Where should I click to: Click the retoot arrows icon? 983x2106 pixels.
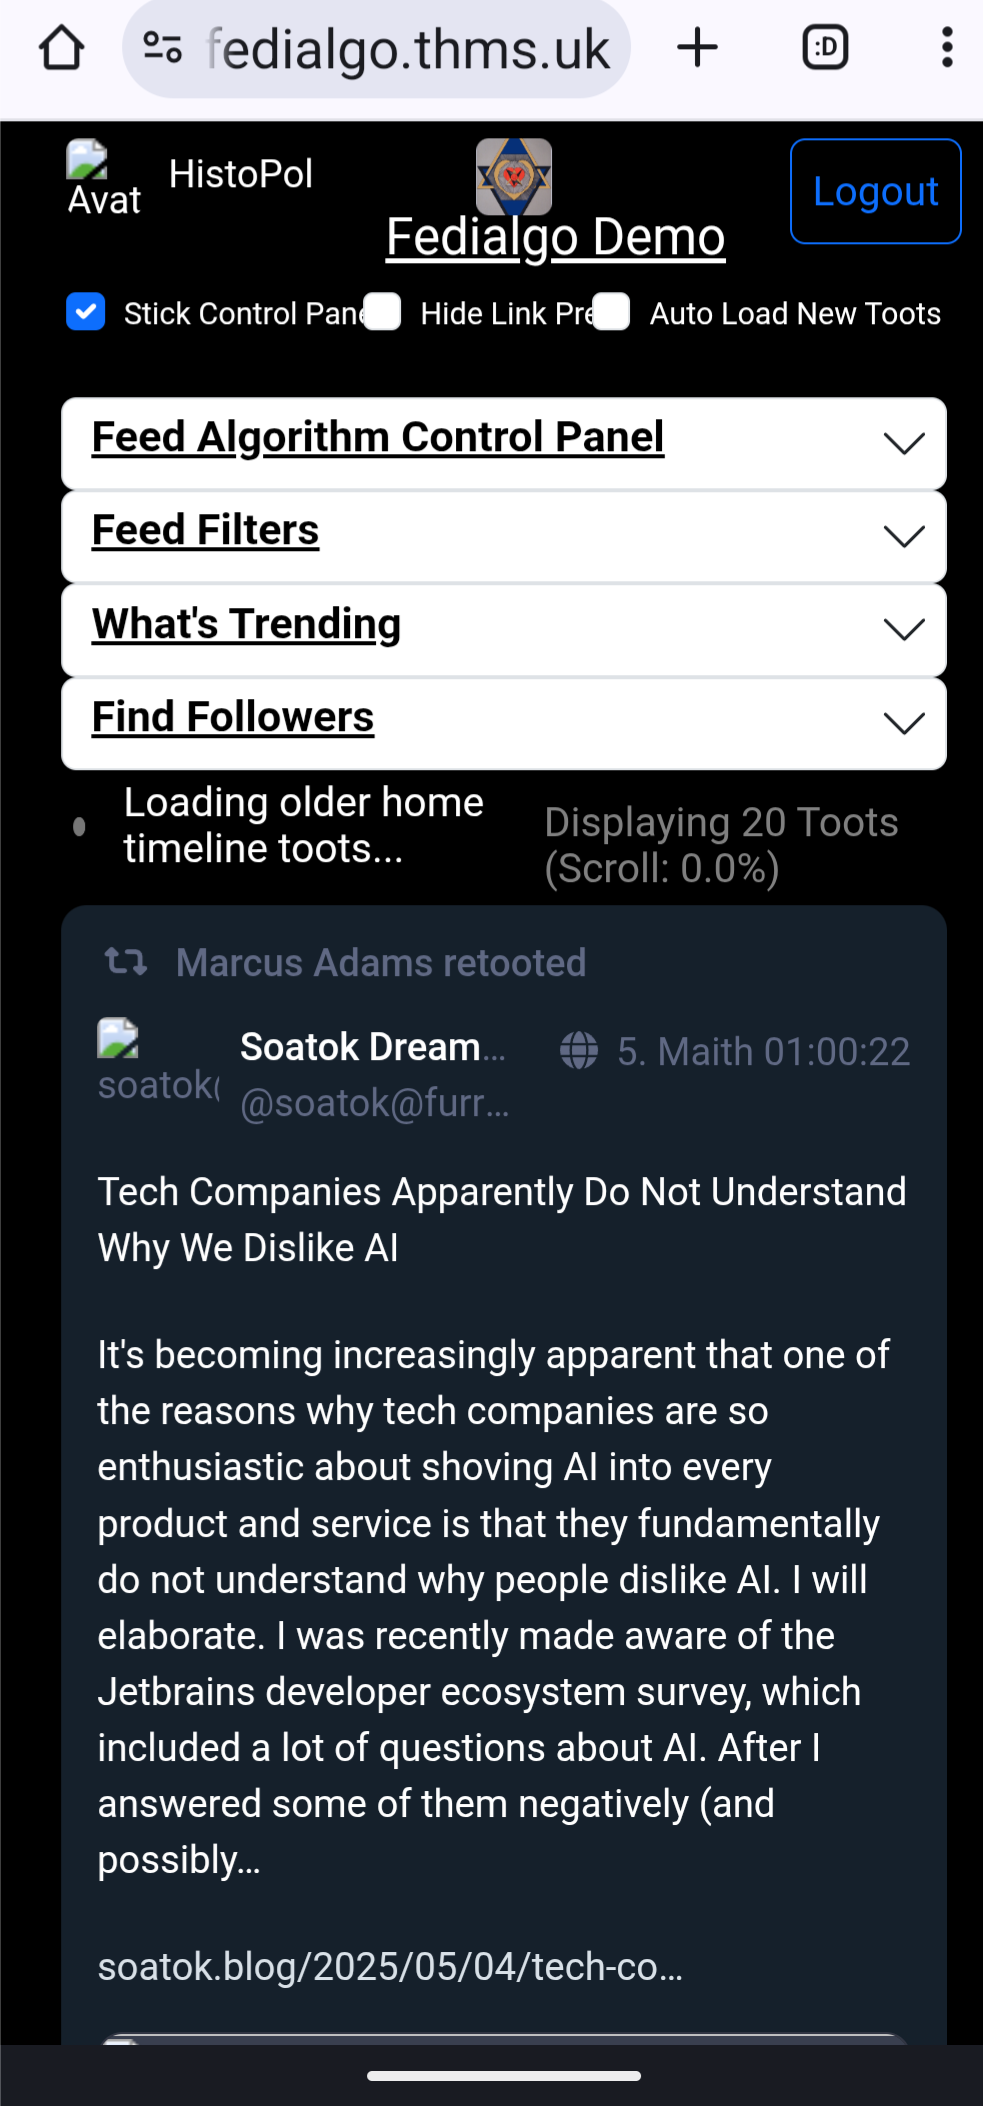coord(126,962)
